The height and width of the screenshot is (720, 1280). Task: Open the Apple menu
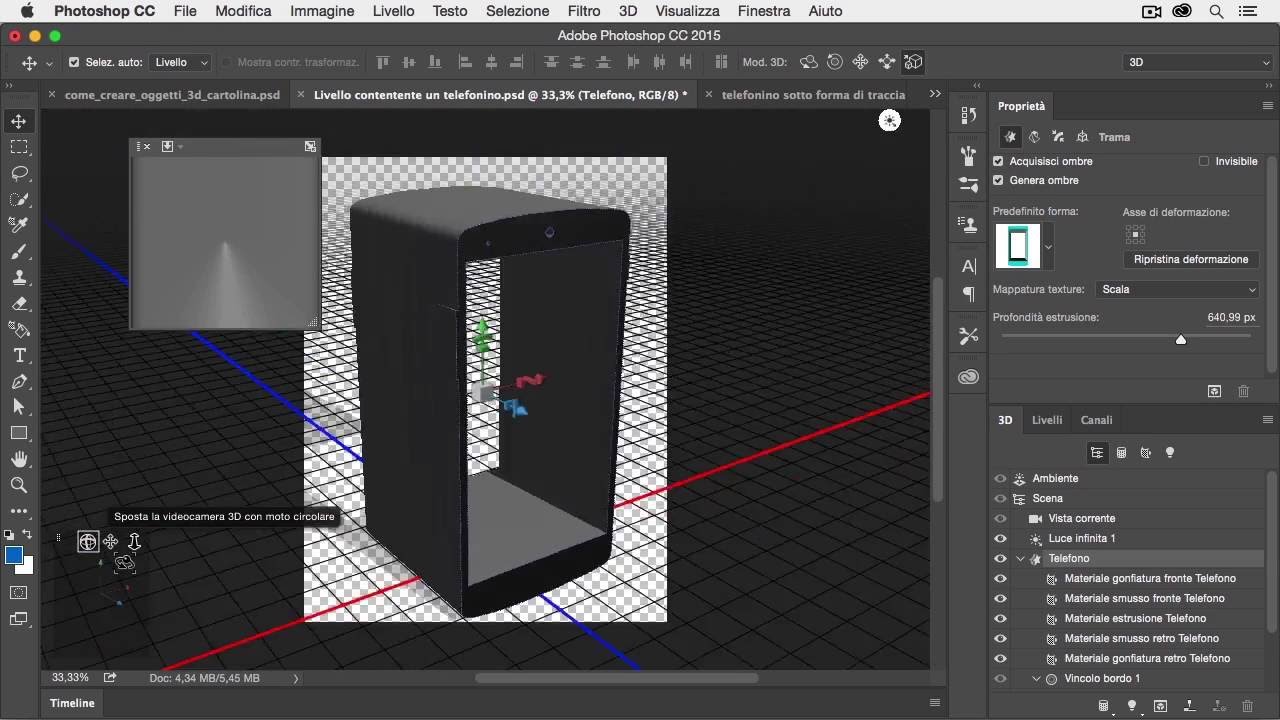click(x=26, y=11)
